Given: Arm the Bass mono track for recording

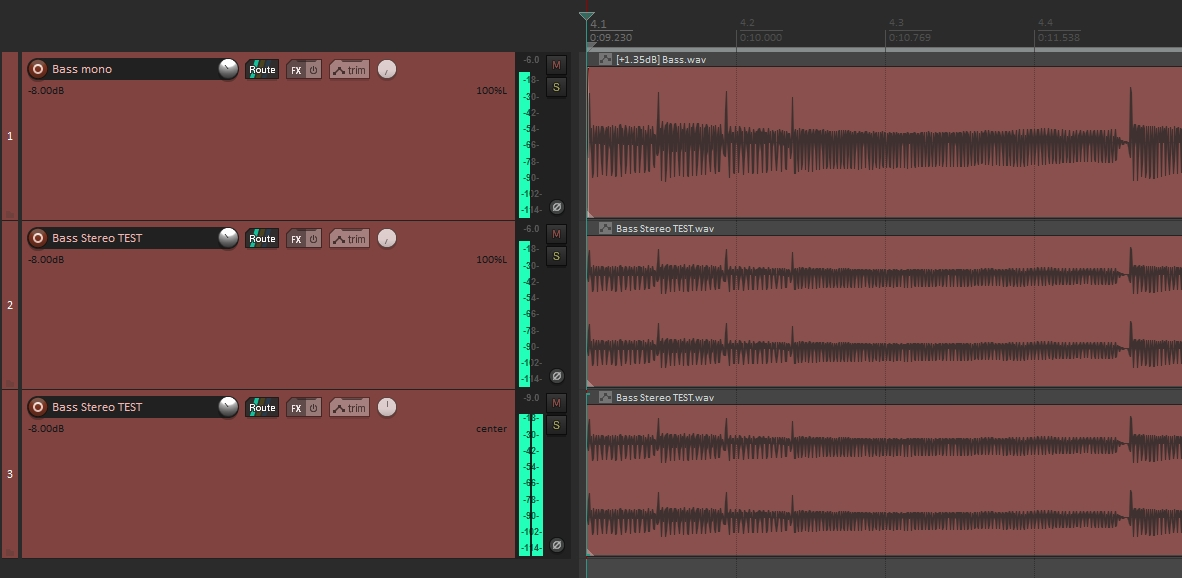Looking at the screenshot, I should (x=38, y=69).
